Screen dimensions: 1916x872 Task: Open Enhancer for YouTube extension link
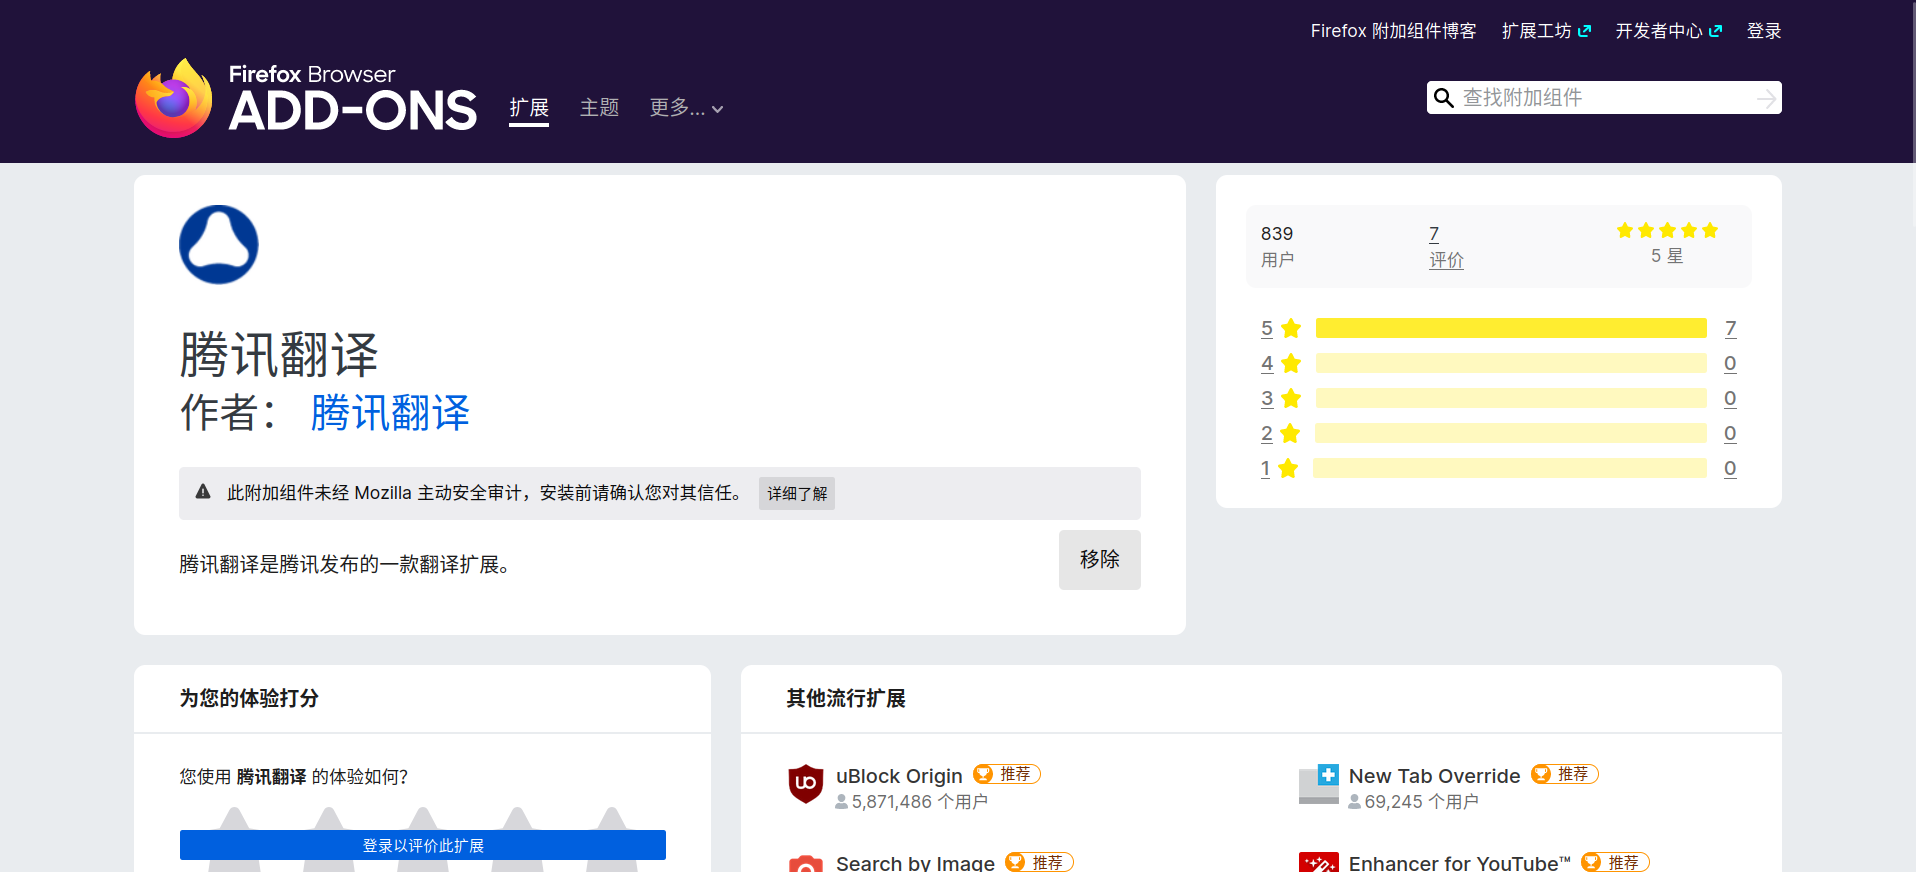[x=1460, y=862]
